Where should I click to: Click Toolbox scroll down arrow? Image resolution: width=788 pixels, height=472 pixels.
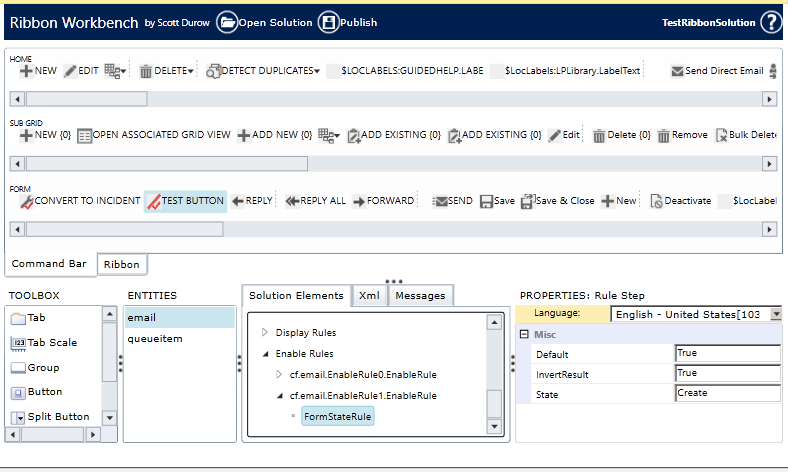[x=110, y=417]
